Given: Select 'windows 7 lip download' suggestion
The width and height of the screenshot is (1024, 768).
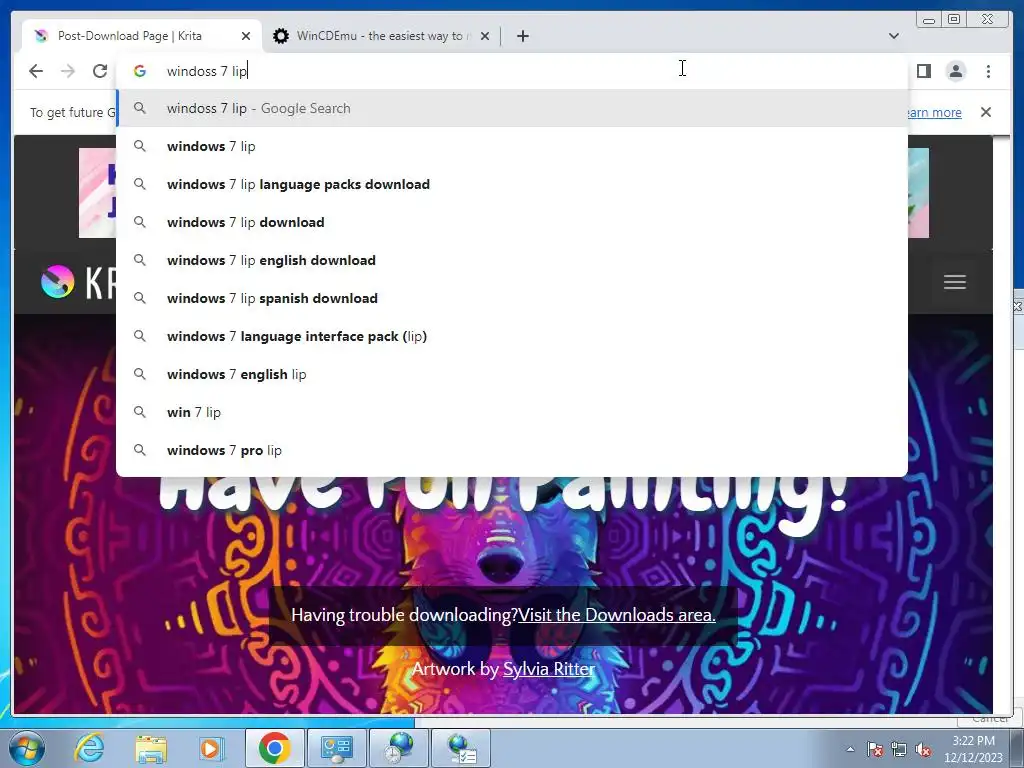Looking at the screenshot, I should pos(512,222).
